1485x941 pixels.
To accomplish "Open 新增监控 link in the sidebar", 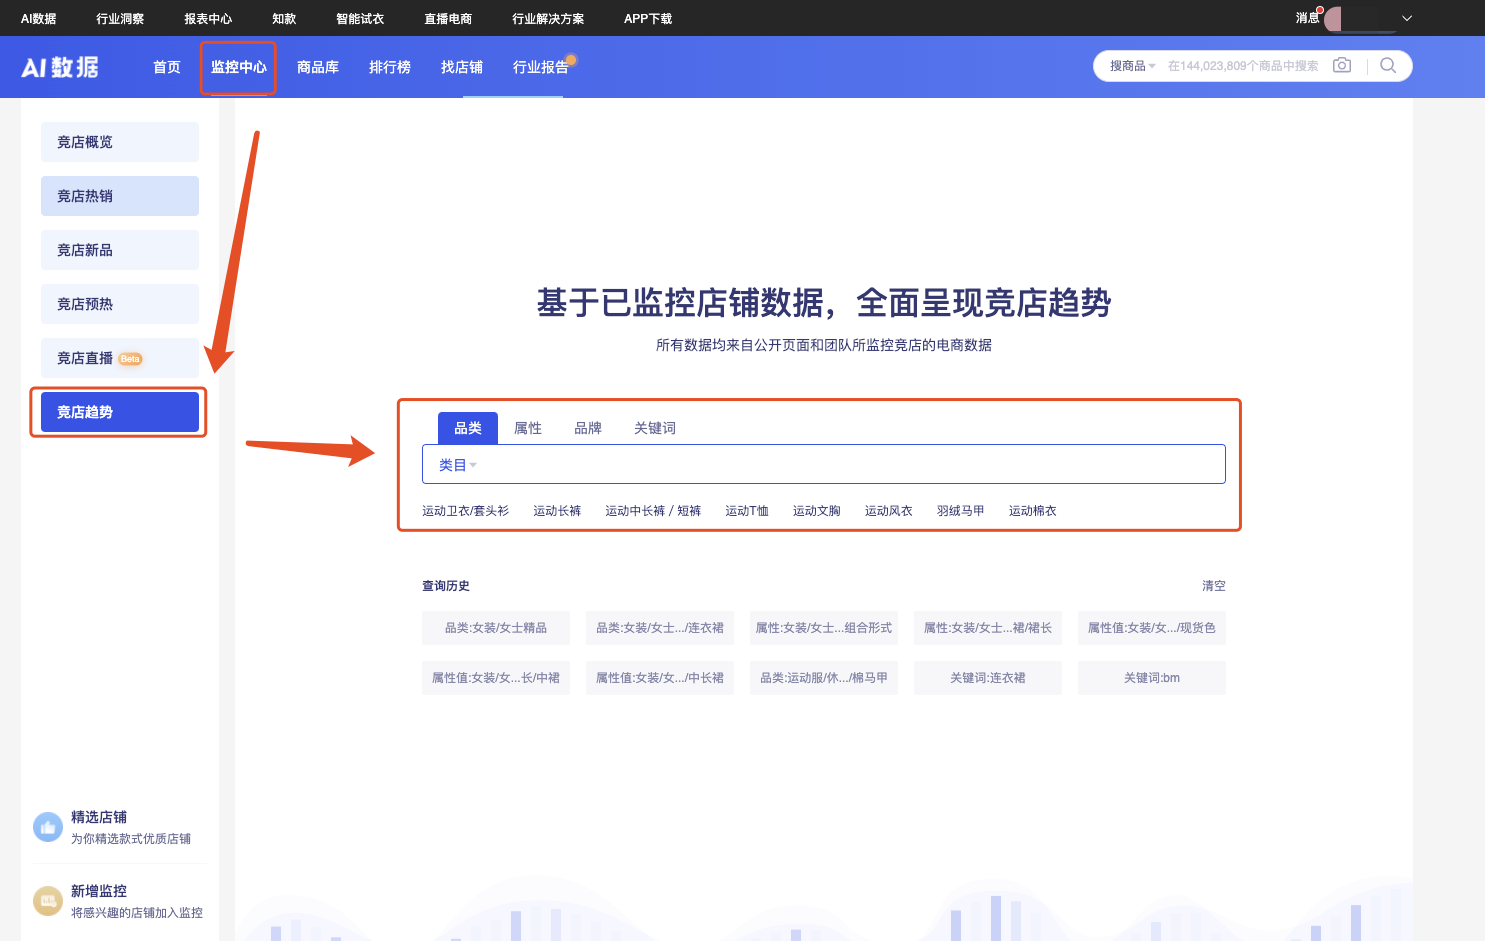I will point(99,891).
